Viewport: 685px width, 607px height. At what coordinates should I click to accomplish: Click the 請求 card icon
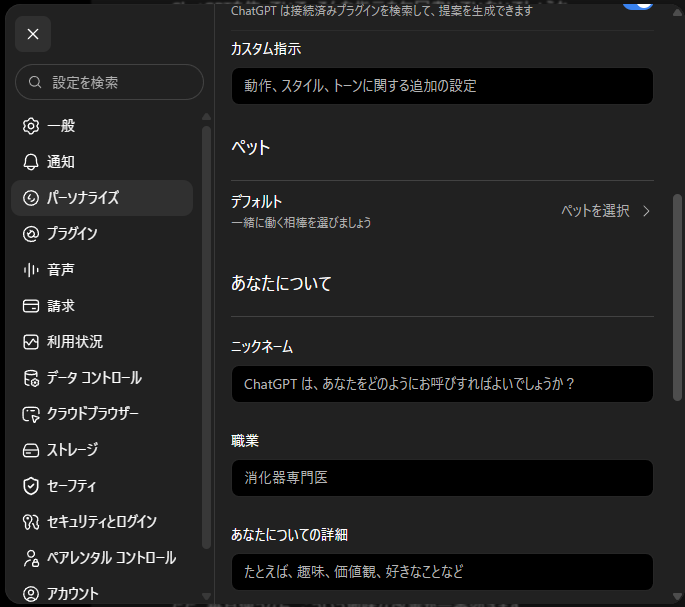point(31,306)
